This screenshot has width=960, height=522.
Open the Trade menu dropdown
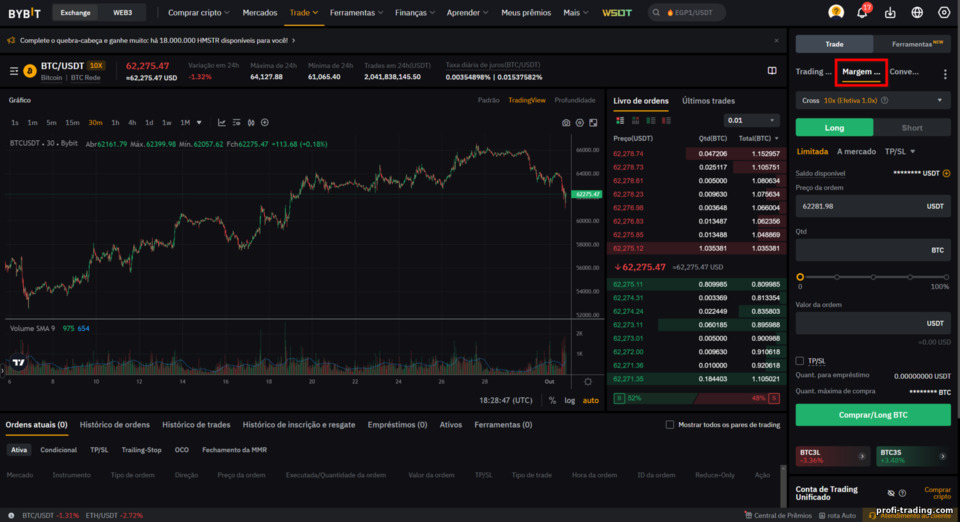point(304,12)
